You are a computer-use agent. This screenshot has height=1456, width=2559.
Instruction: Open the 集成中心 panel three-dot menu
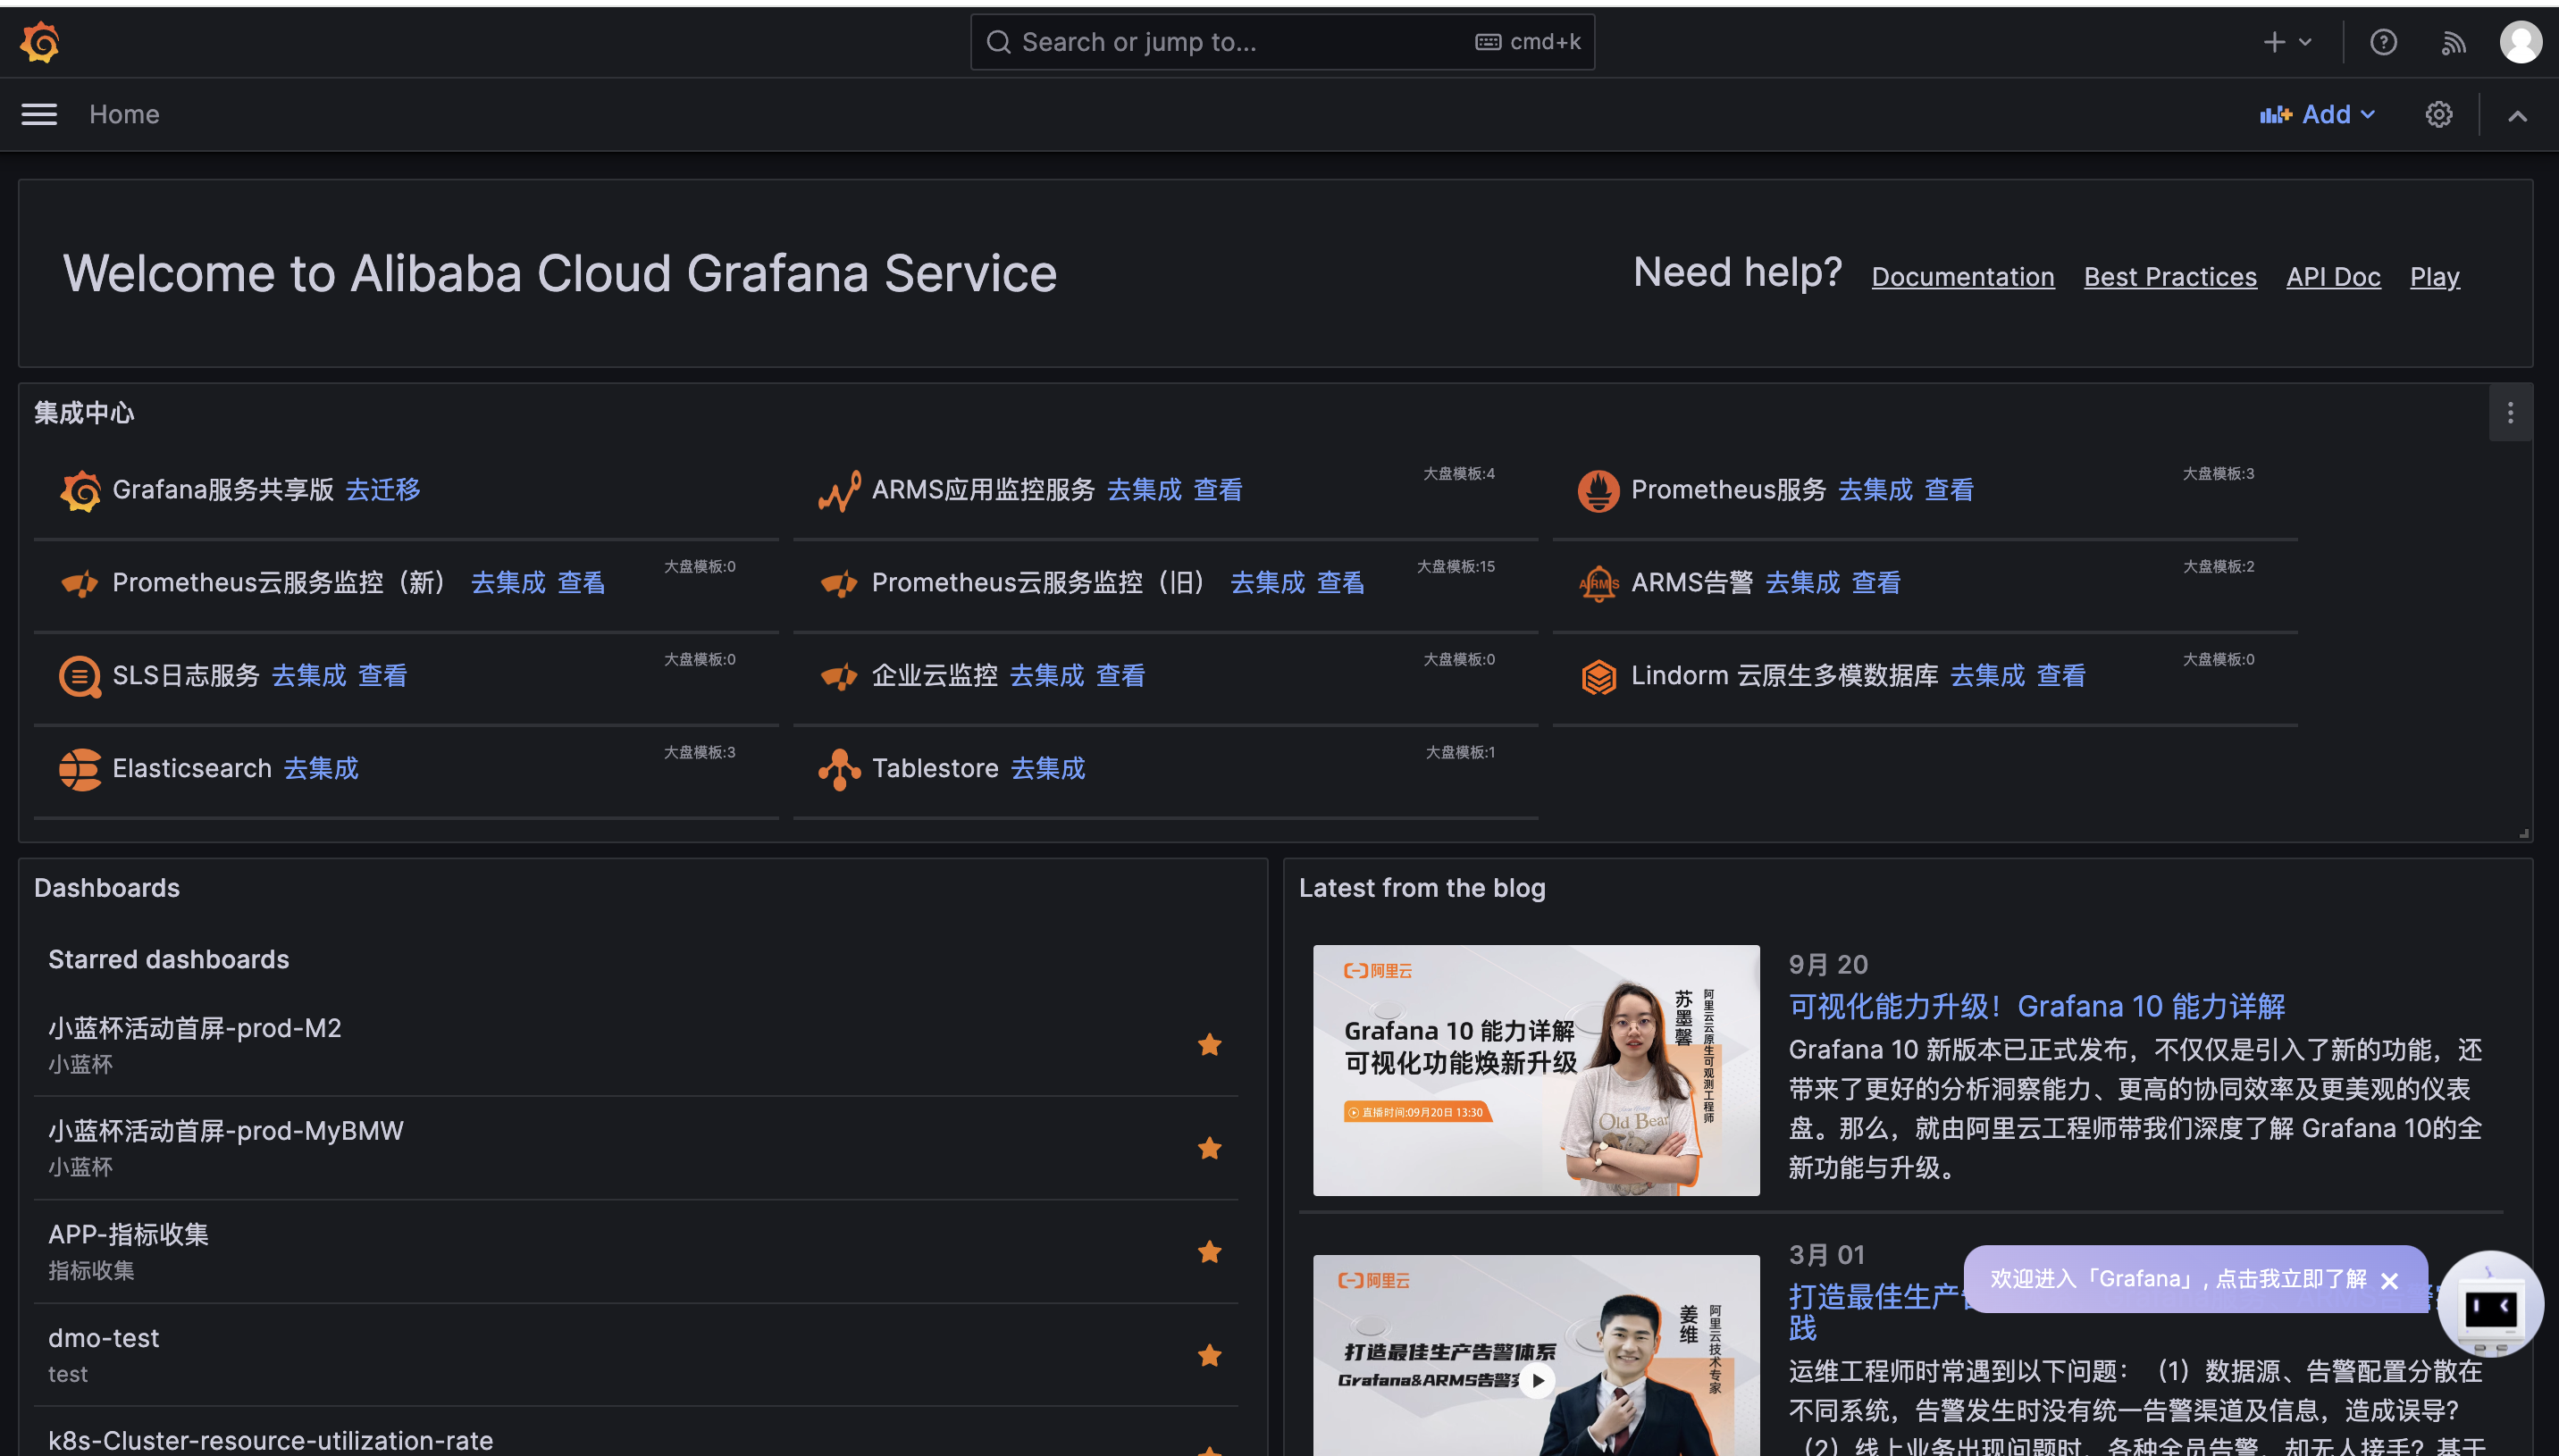click(2510, 413)
